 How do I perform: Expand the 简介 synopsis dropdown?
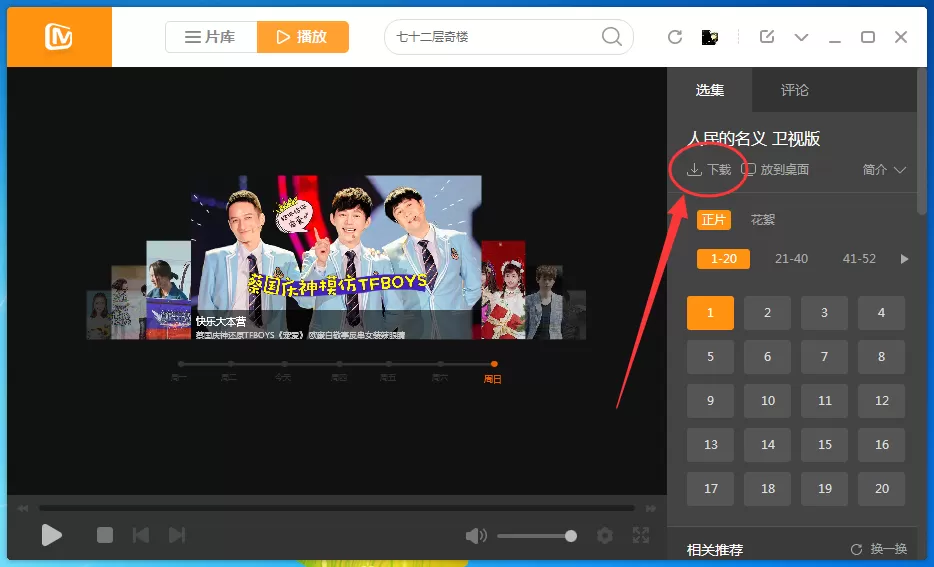coord(884,170)
